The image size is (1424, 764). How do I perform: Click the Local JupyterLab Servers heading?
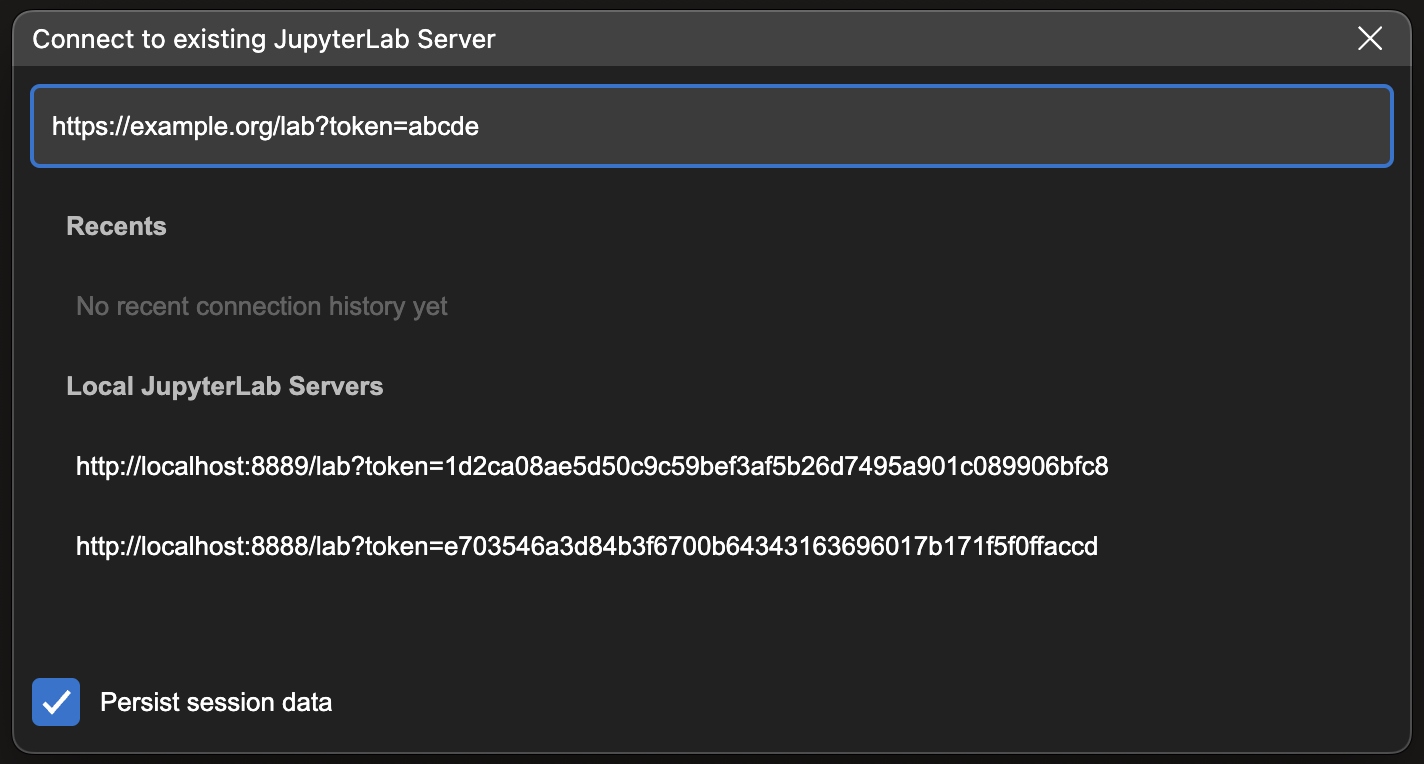click(225, 386)
